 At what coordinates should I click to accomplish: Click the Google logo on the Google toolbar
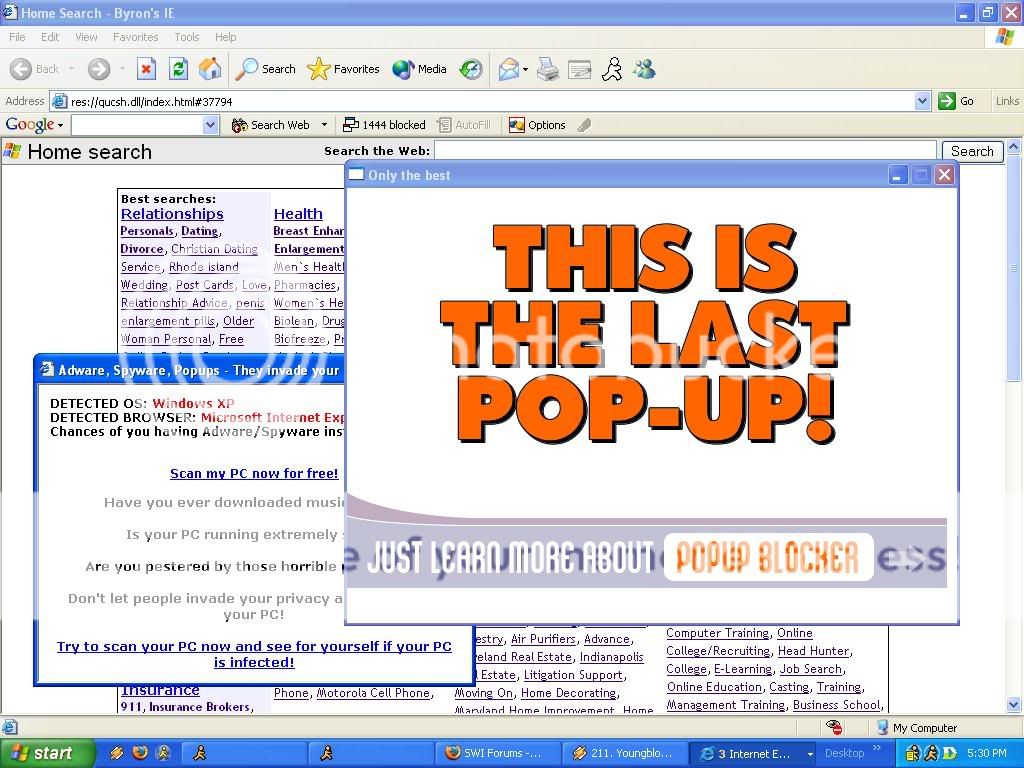tap(29, 125)
